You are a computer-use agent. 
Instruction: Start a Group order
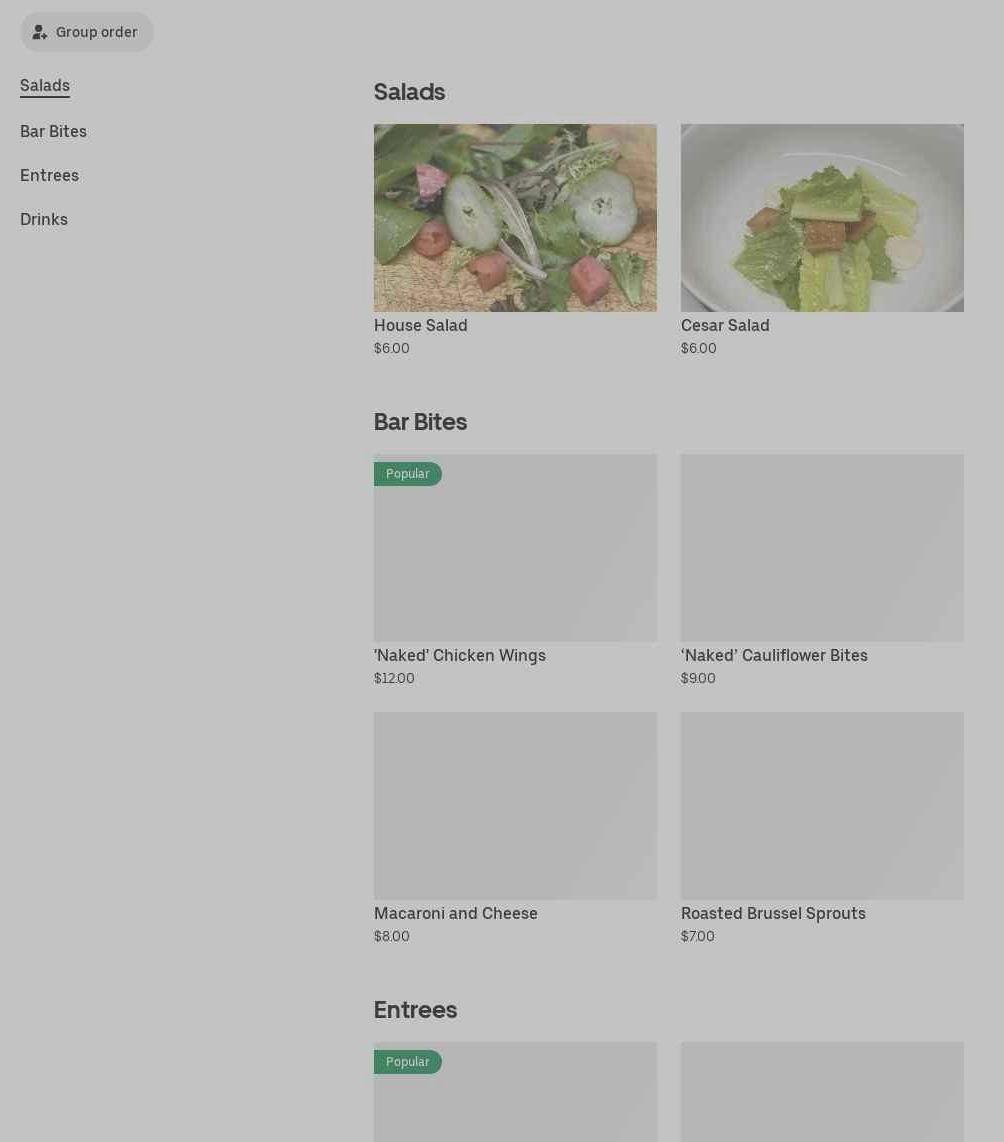point(87,32)
